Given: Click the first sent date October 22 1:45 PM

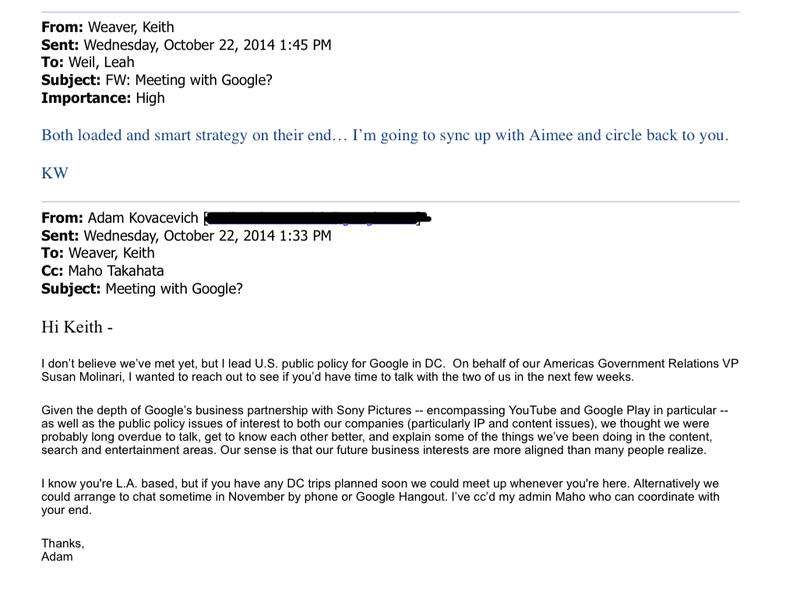Looking at the screenshot, I should tap(207, 45).
